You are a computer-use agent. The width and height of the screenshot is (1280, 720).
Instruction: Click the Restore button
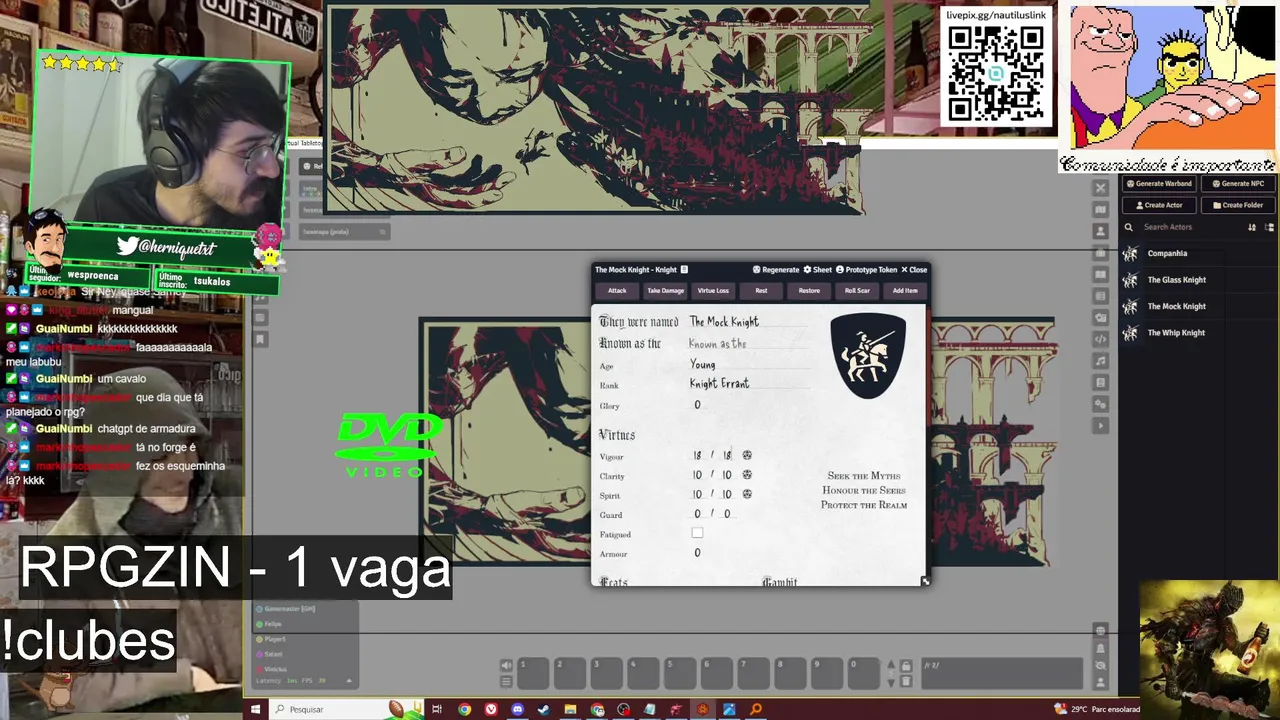tap(809, 291)
